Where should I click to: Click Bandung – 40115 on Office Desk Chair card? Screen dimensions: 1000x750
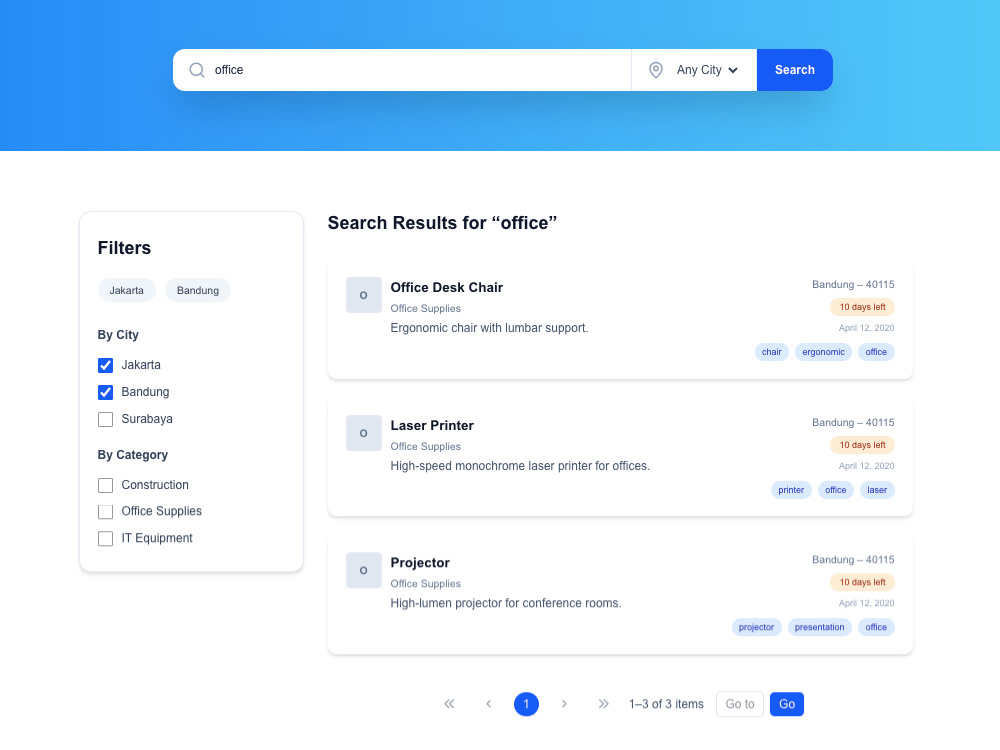point(853,284)
